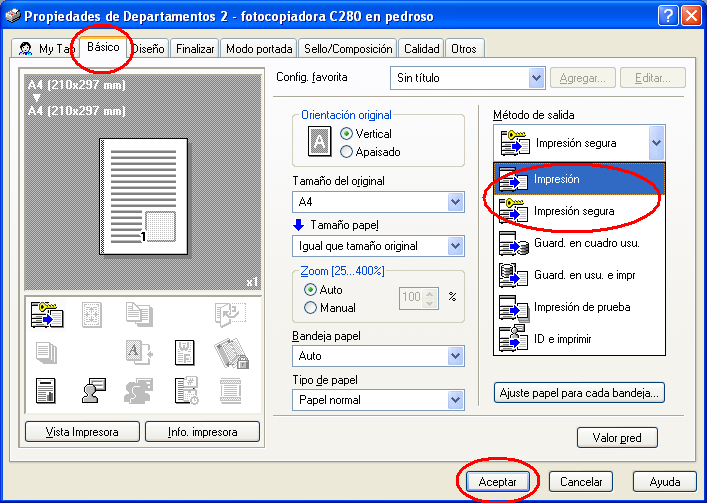
Task: Click the secure print key icon in status grid
Action: (x=47, y=314)
